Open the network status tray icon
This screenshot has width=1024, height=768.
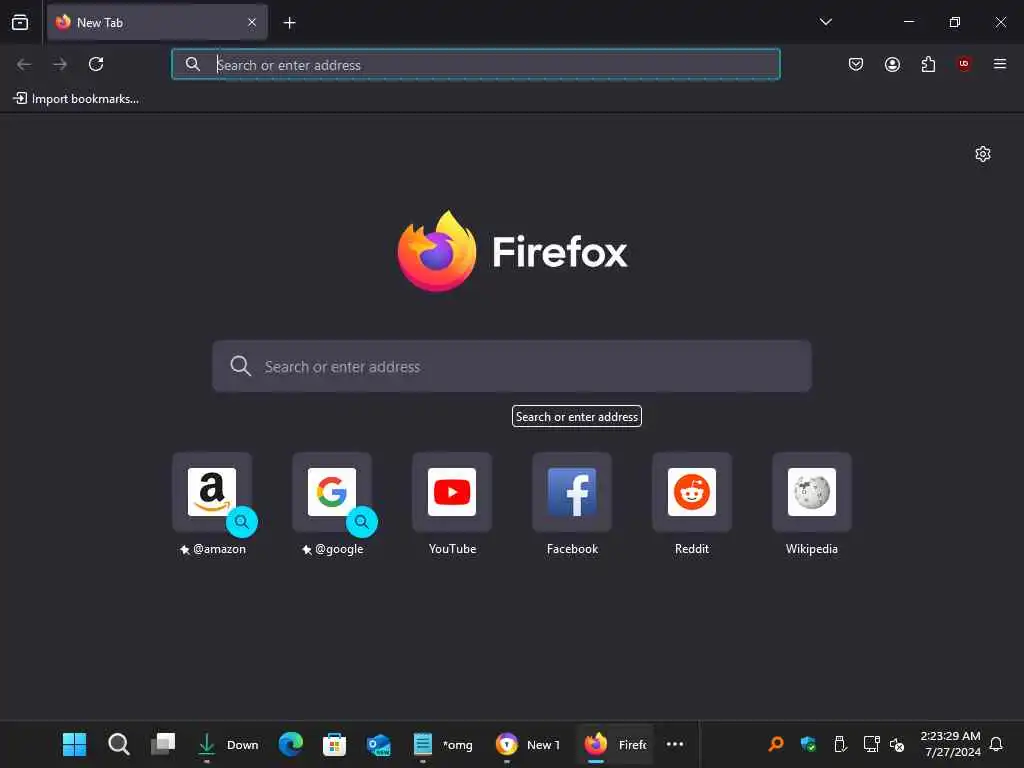[x=871, y=744]
